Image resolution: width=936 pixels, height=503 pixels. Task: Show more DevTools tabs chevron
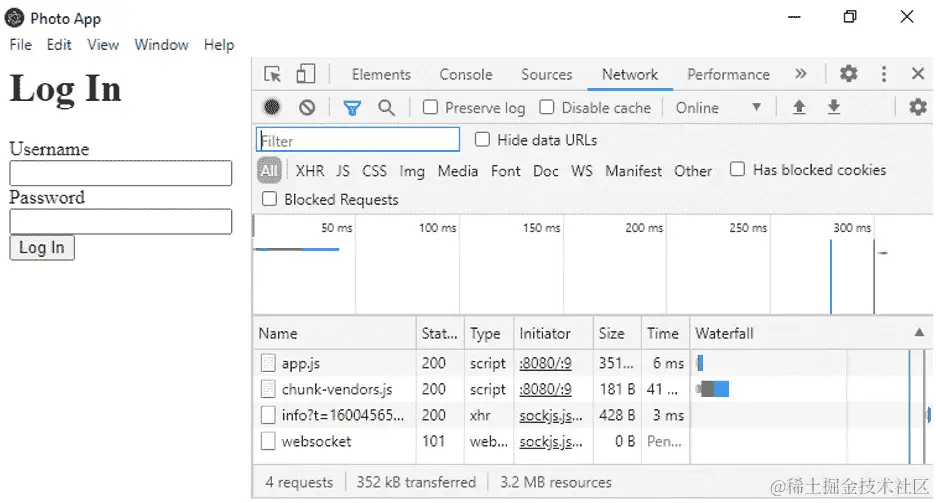800,74
